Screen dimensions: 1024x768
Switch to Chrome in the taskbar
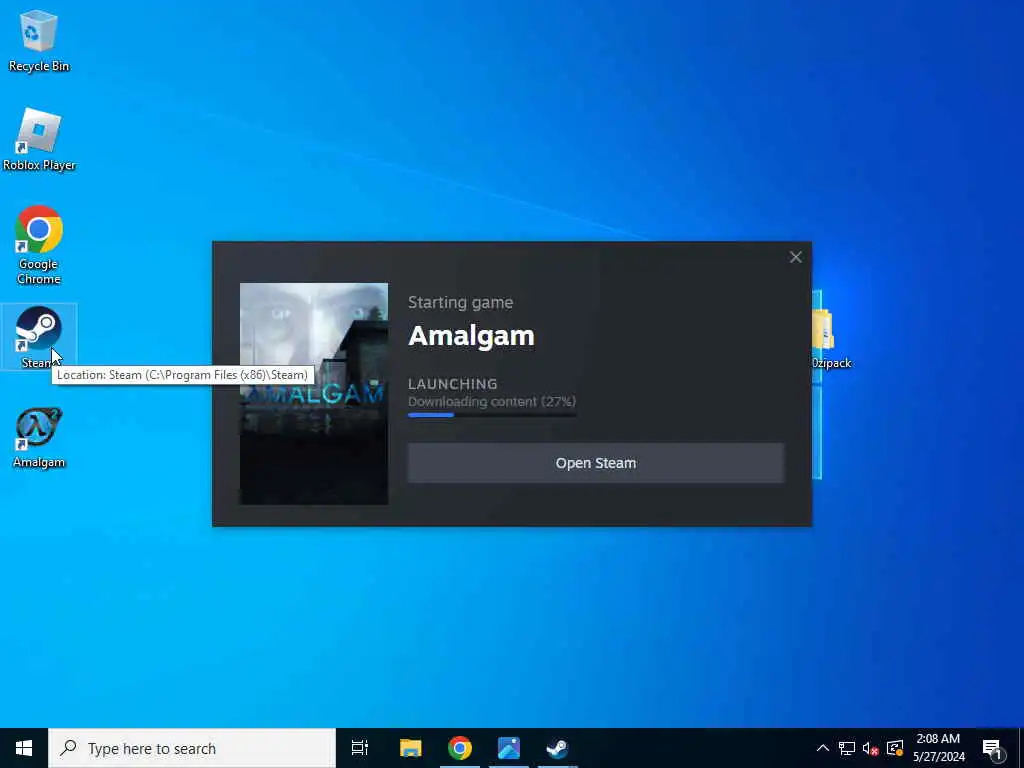click(460, 748)
